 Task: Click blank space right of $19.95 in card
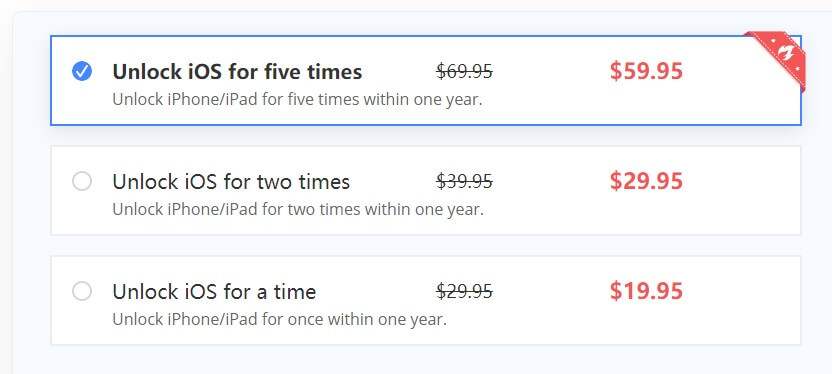pyautogui.click(x=740, y=300)
